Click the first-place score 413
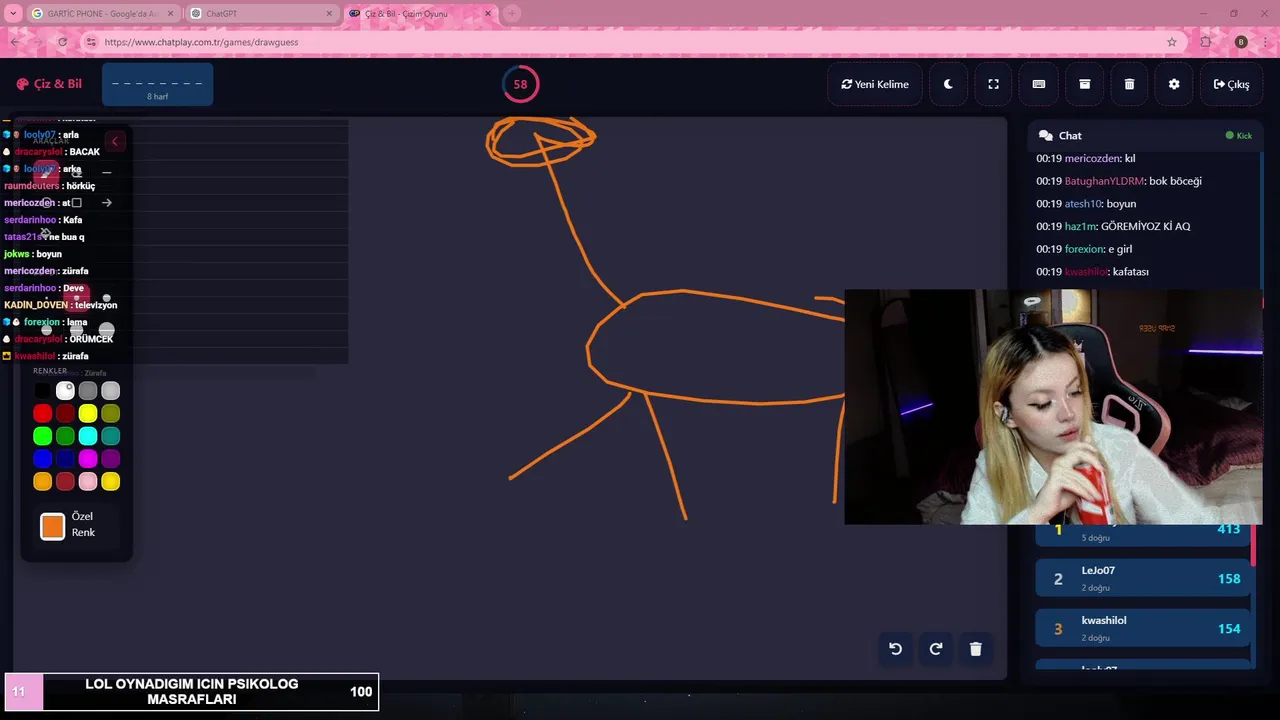 (x=1229, y=529)
